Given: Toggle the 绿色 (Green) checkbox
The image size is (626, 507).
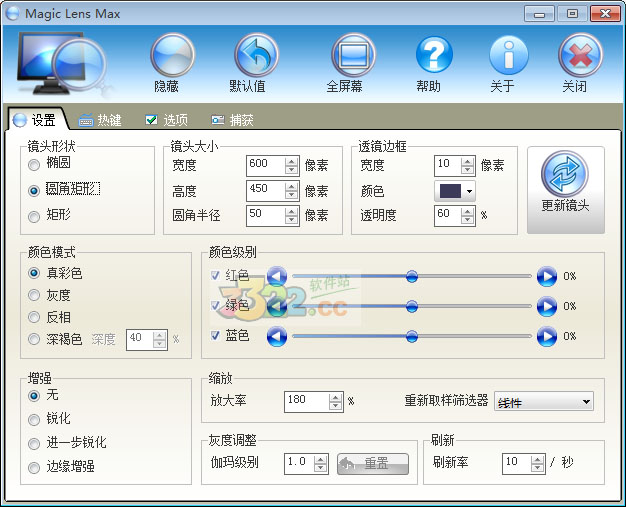Looking at the screenshot, I should click(215, 305).
